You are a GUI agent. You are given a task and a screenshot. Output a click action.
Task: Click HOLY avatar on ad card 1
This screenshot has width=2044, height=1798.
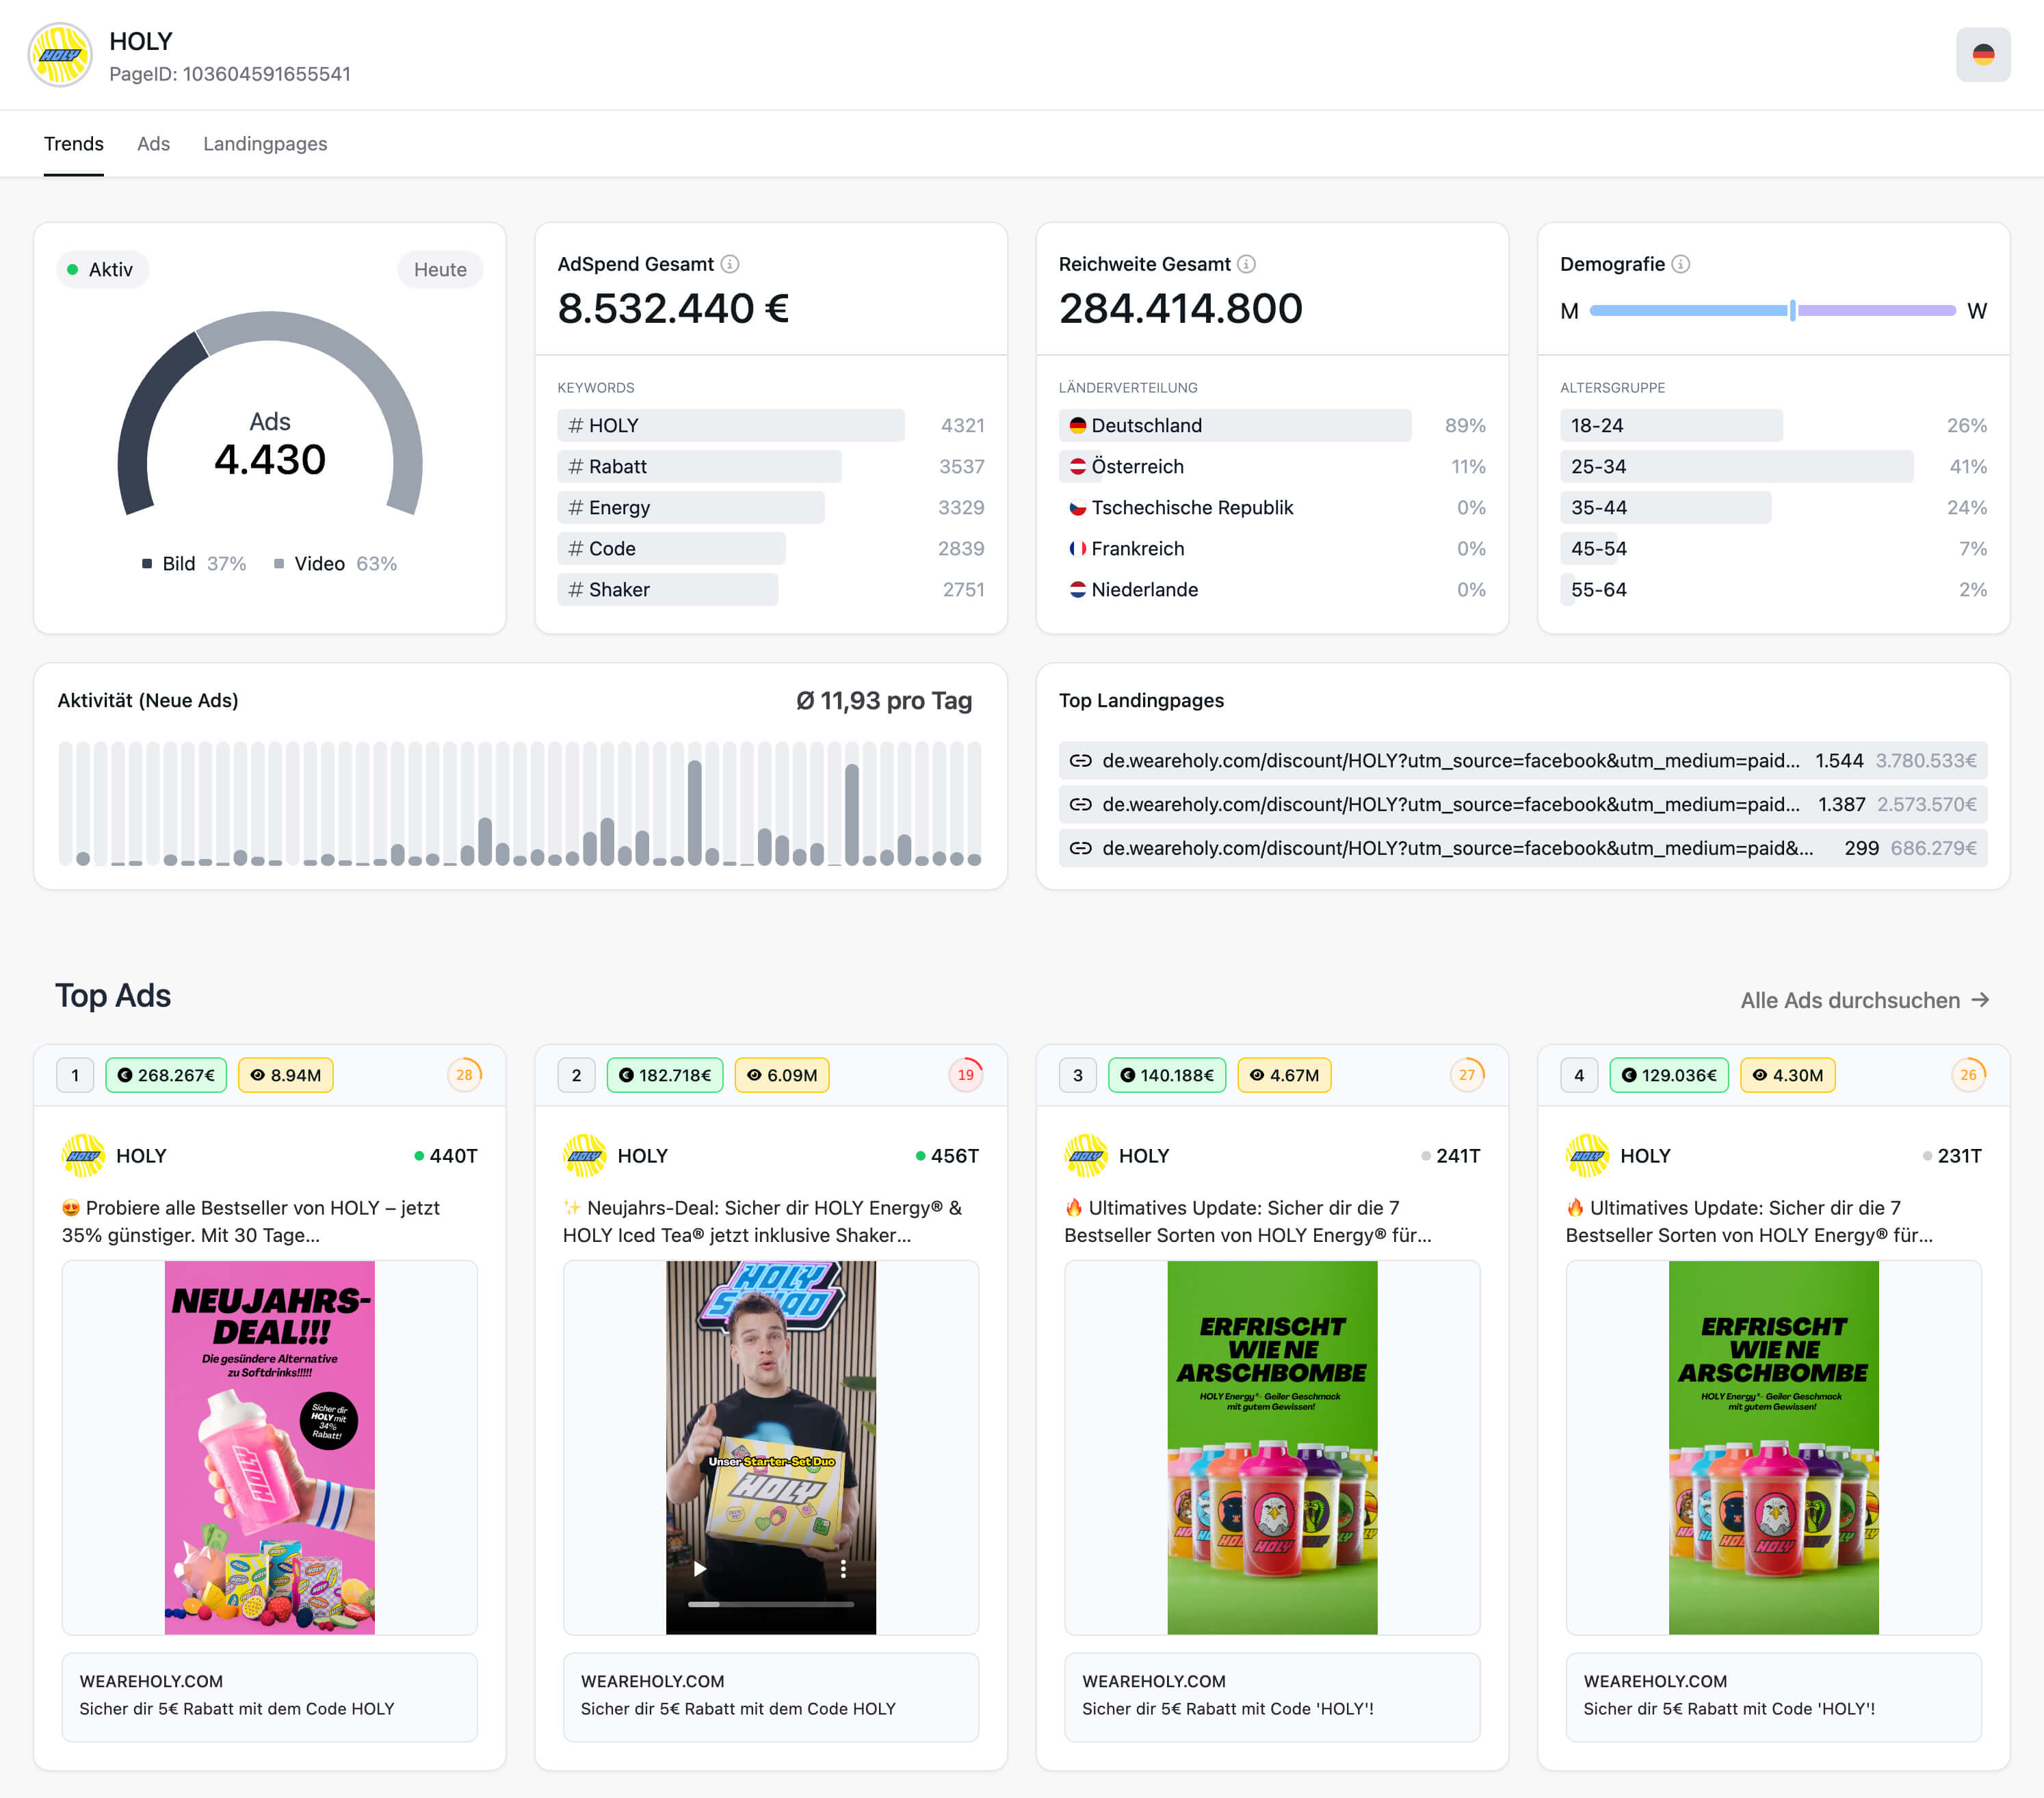point(83,1156)
